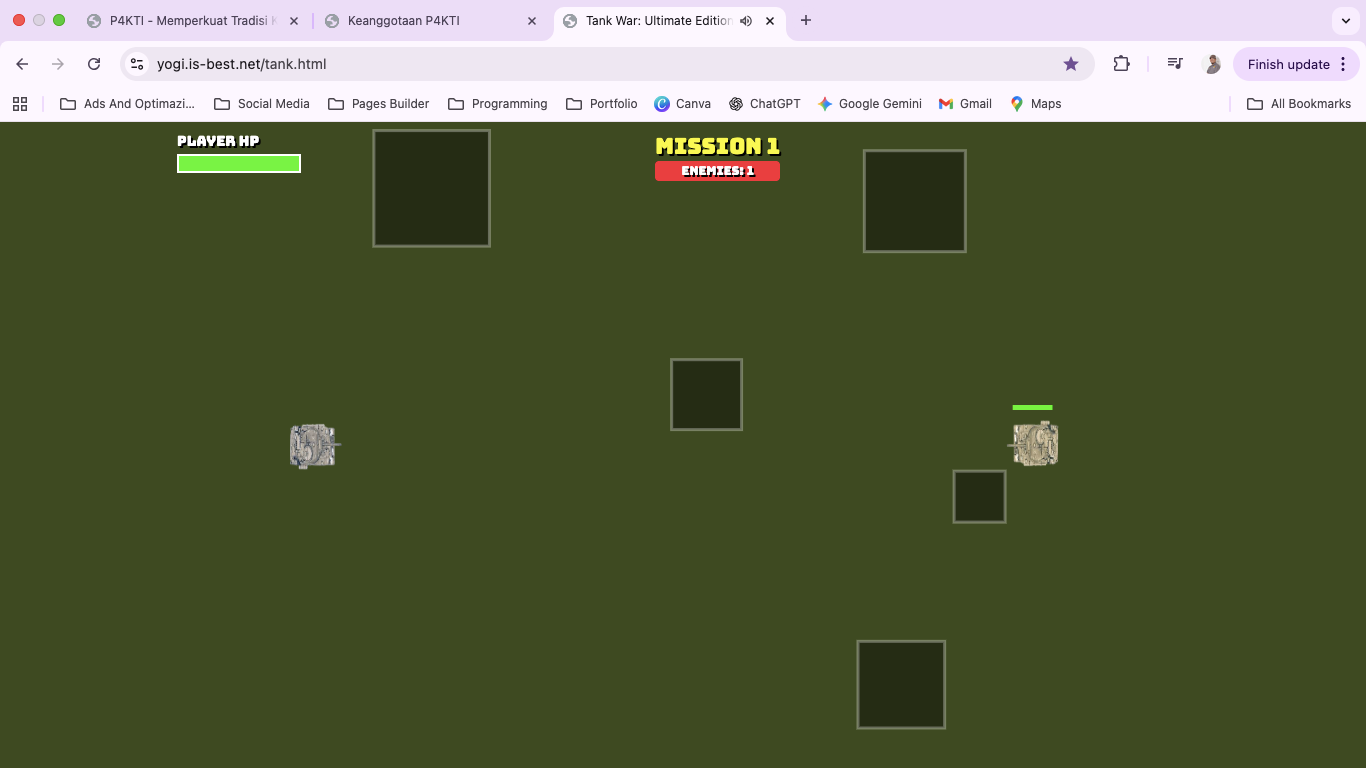Open the Programming bookmarks folder
The width and height of the screenshot is (1366, 768).
(x=498, y=104)
